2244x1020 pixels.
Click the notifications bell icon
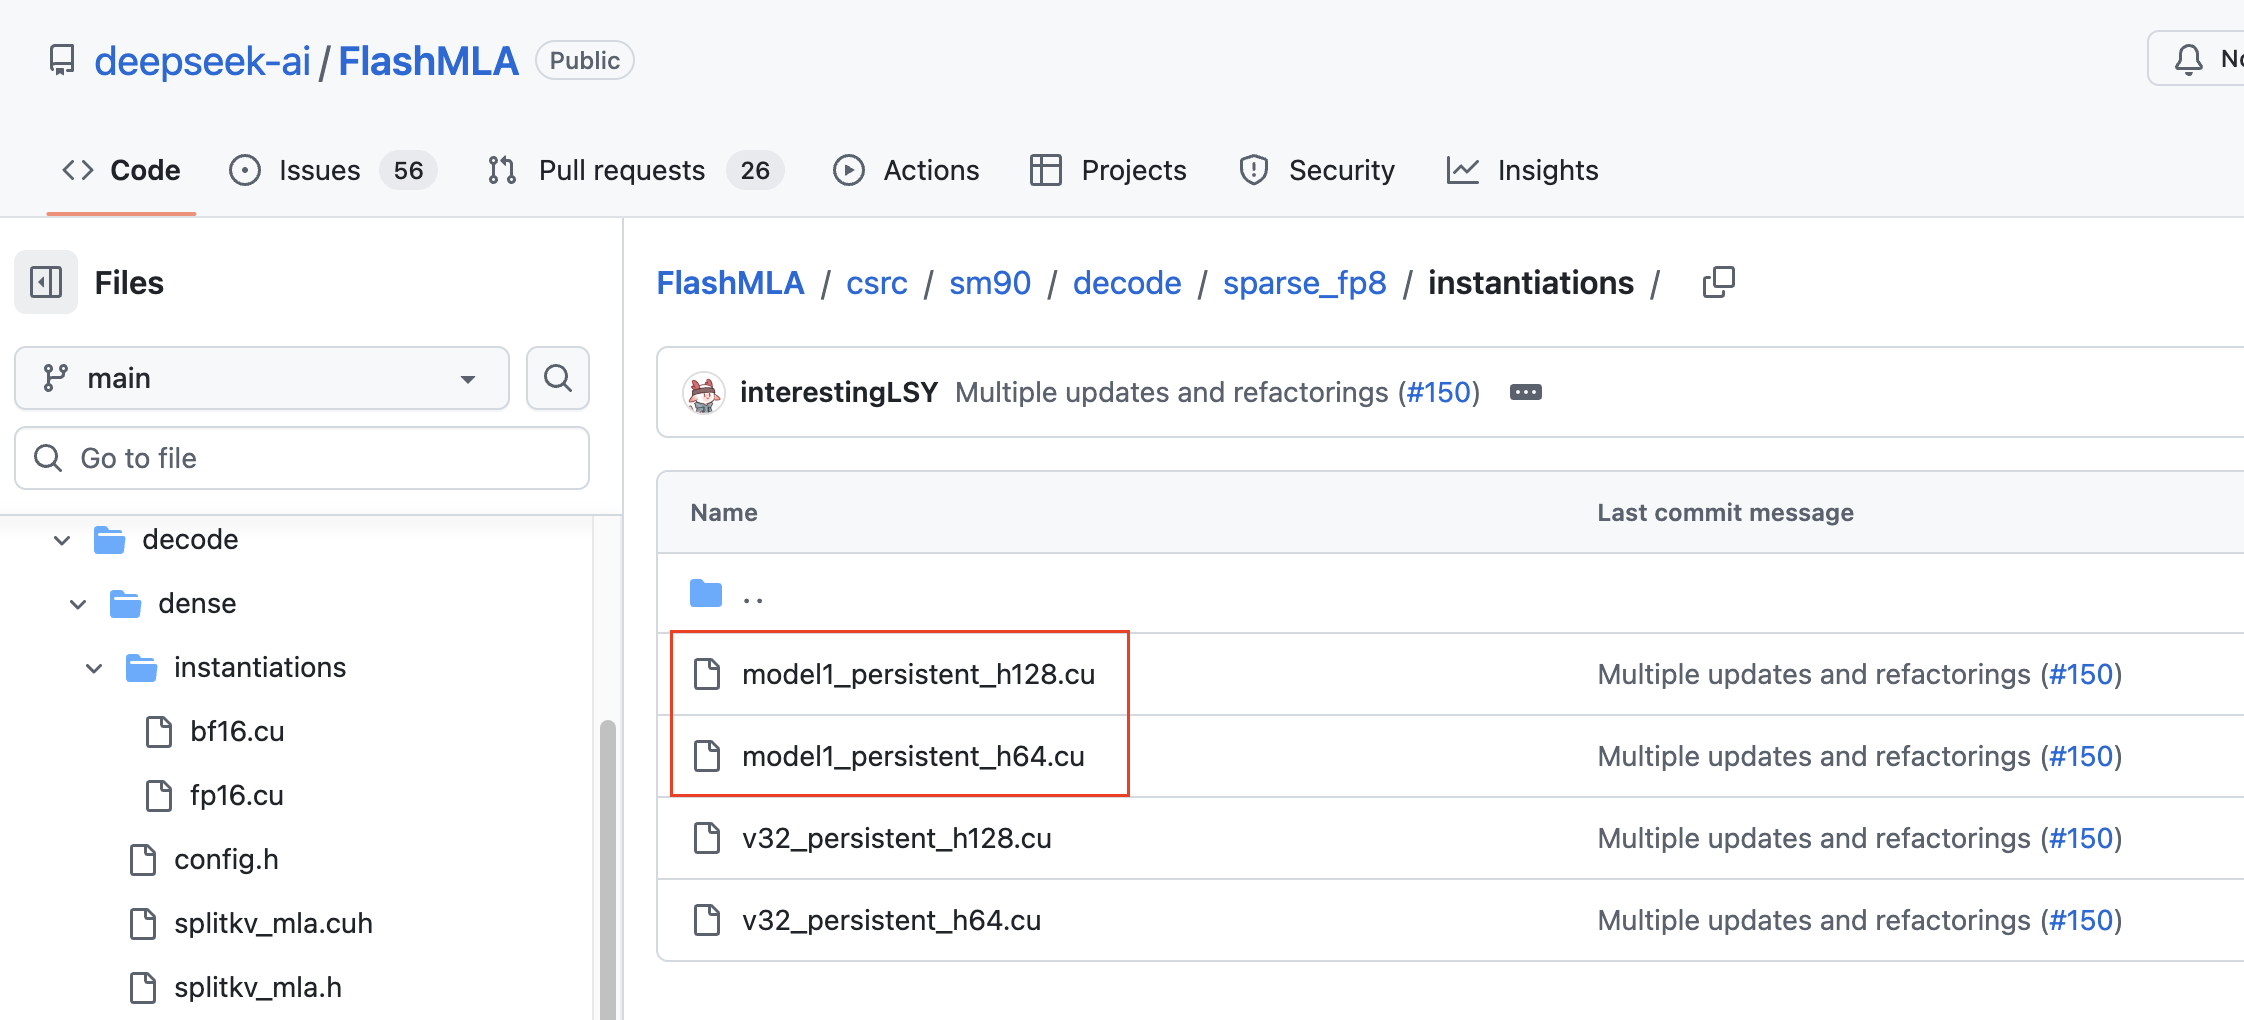tap(2188, 60)
